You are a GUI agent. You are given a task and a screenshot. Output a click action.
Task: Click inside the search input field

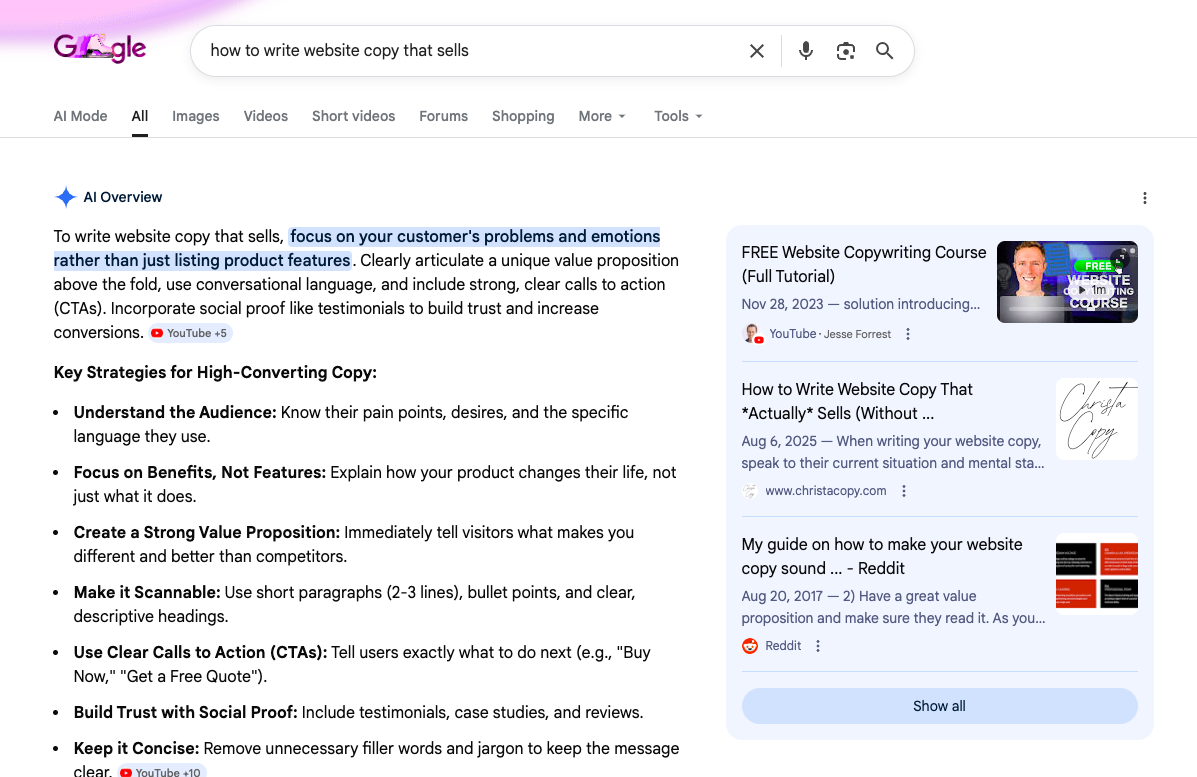tap(450, 50)
